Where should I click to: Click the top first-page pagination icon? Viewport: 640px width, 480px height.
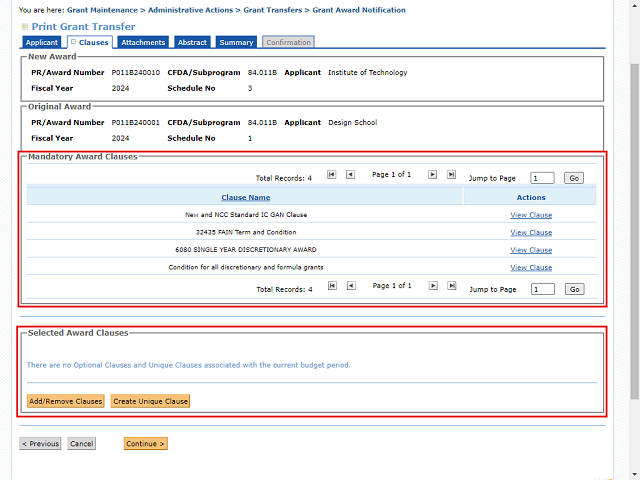coord(332,174)
